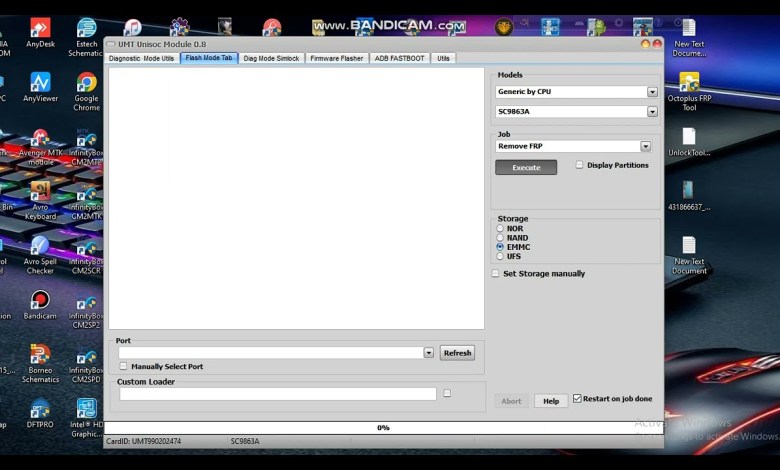The width and height of the screenshot is (780, 470).
Task: Open the Octoplus FRP Tool shortcut
Action: [x=689, y=83]
